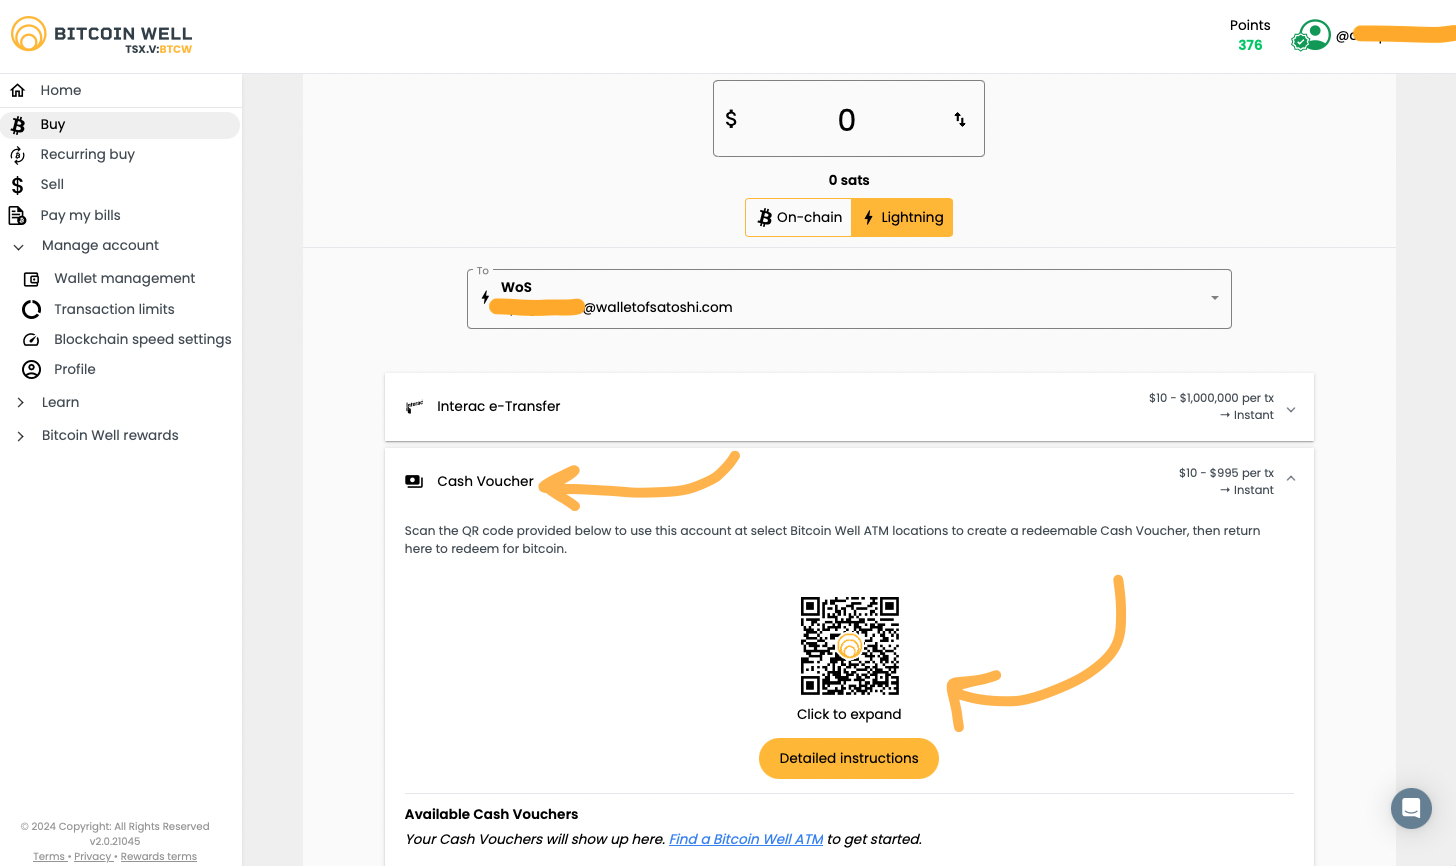Open the Privacy link
Image resolution: width=1456 pixels, height=866 pixels.
[x=92, y=856]
